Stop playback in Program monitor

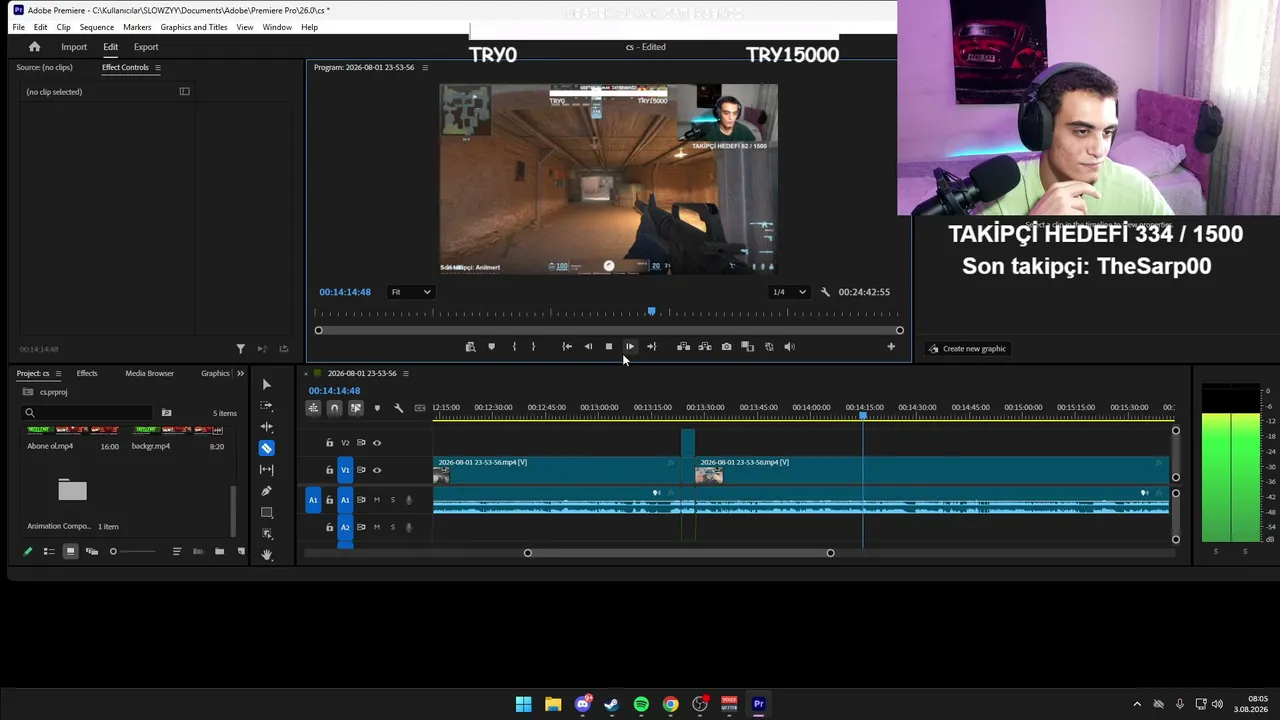(608, 347)
